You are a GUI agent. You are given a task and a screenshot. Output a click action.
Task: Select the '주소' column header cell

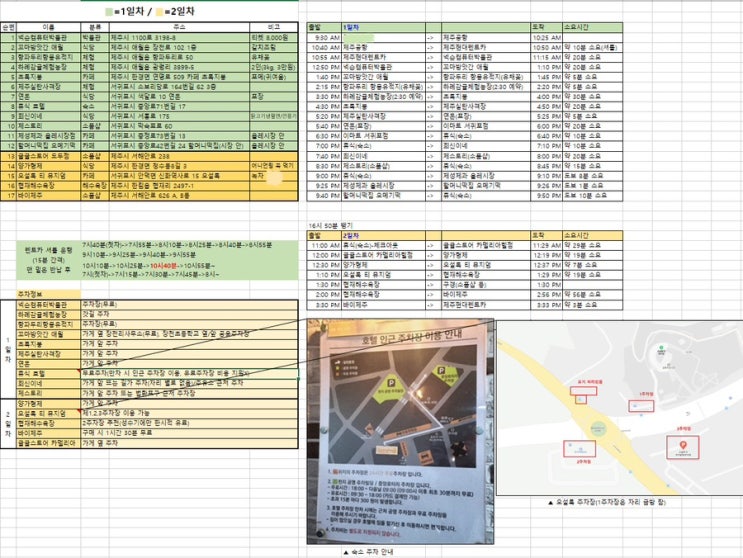[x=179, y=27]
